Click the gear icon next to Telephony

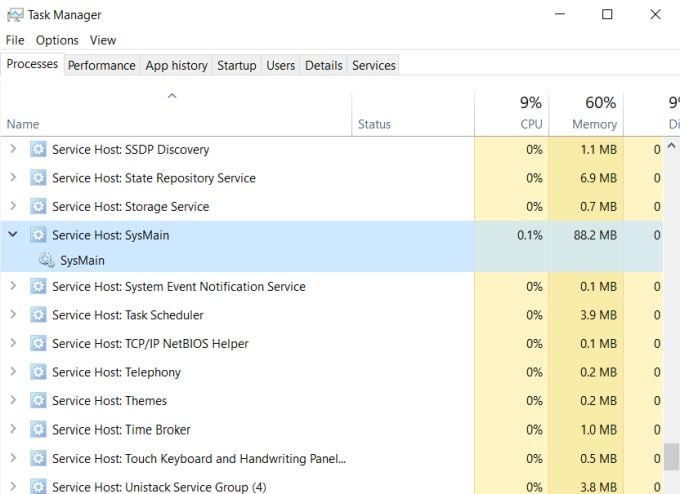(38, 372)
